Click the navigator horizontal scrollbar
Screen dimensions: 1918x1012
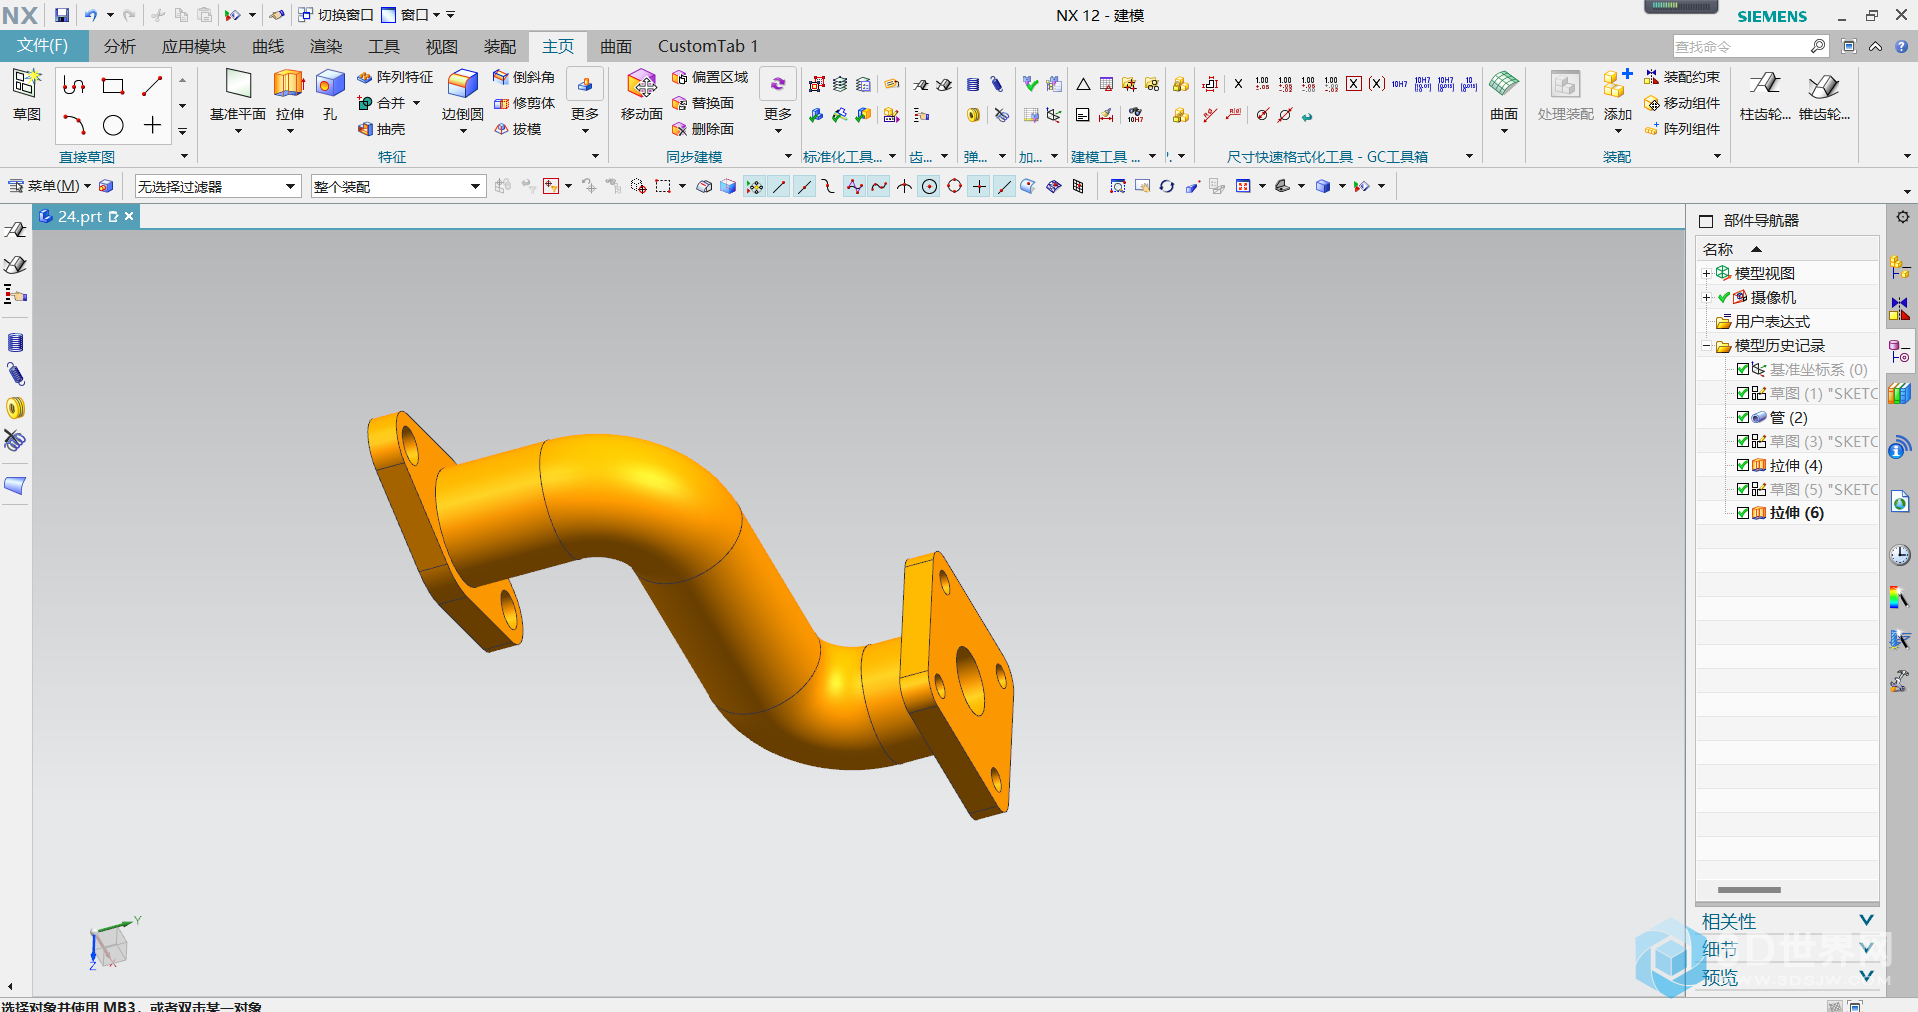[1749, 890]
